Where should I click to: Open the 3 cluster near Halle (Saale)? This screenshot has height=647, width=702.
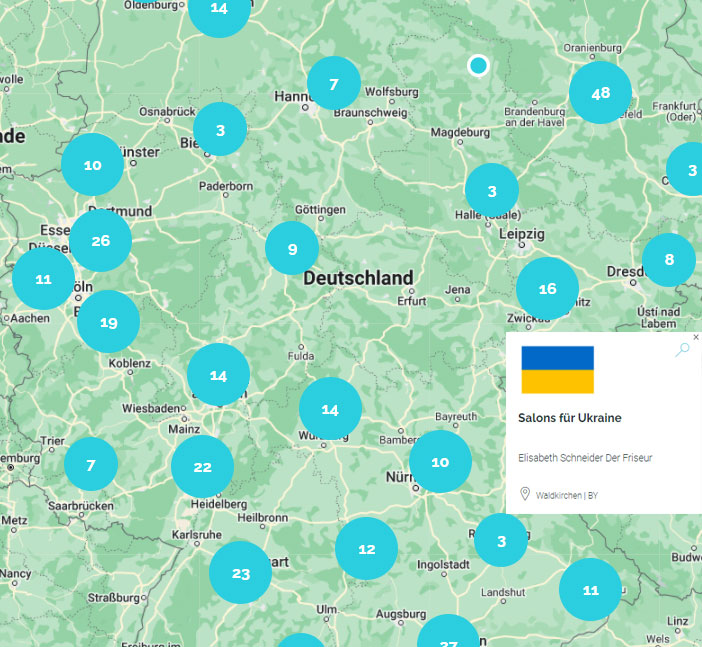tap(492, 190)
